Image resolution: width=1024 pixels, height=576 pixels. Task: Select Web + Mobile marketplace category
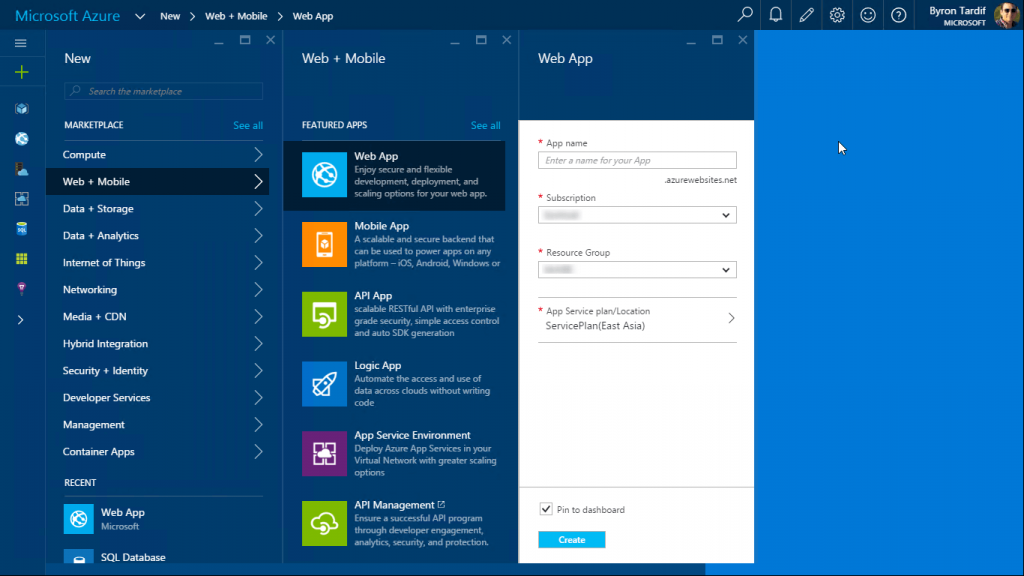(157, 182)
